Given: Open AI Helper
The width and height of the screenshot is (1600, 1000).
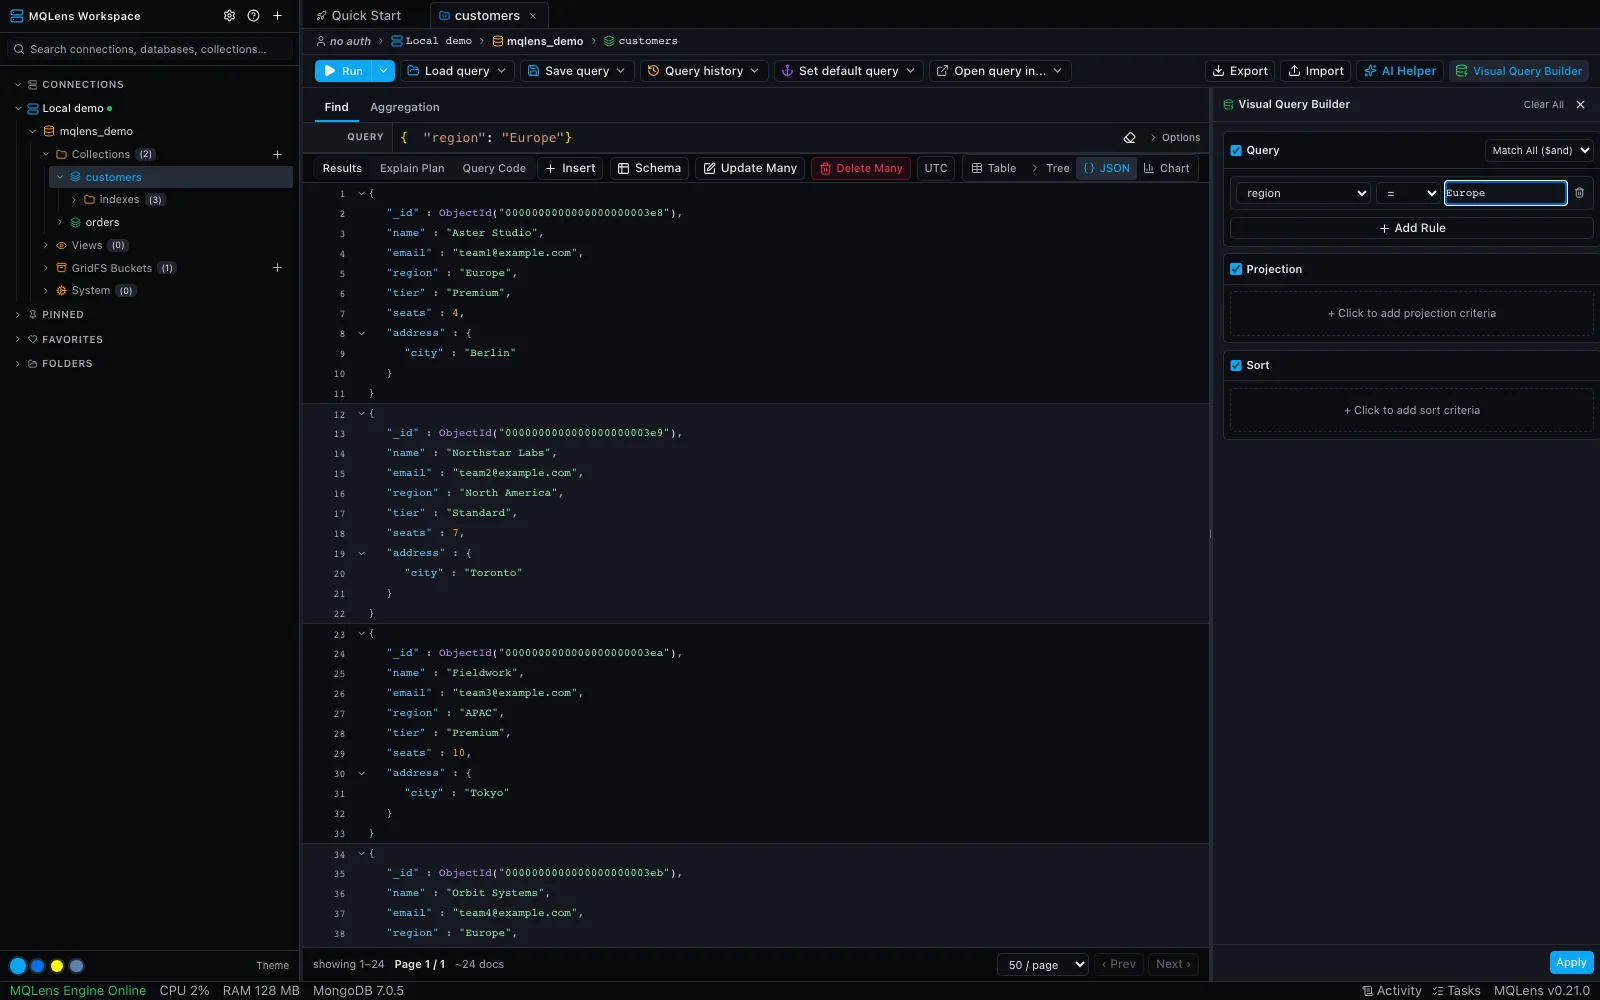Looking at the screenshot, I should coord(1400,71).
